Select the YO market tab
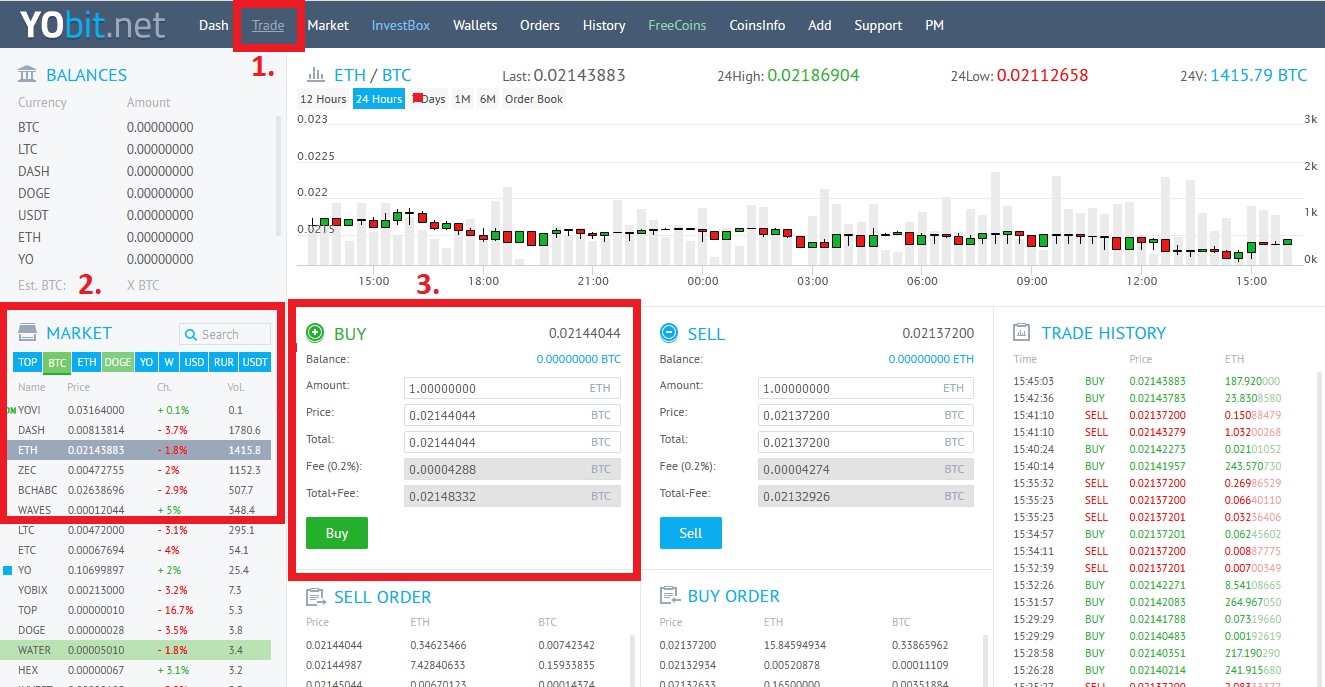The height and width of the screenshot is (687, 1325). point(147,362)
